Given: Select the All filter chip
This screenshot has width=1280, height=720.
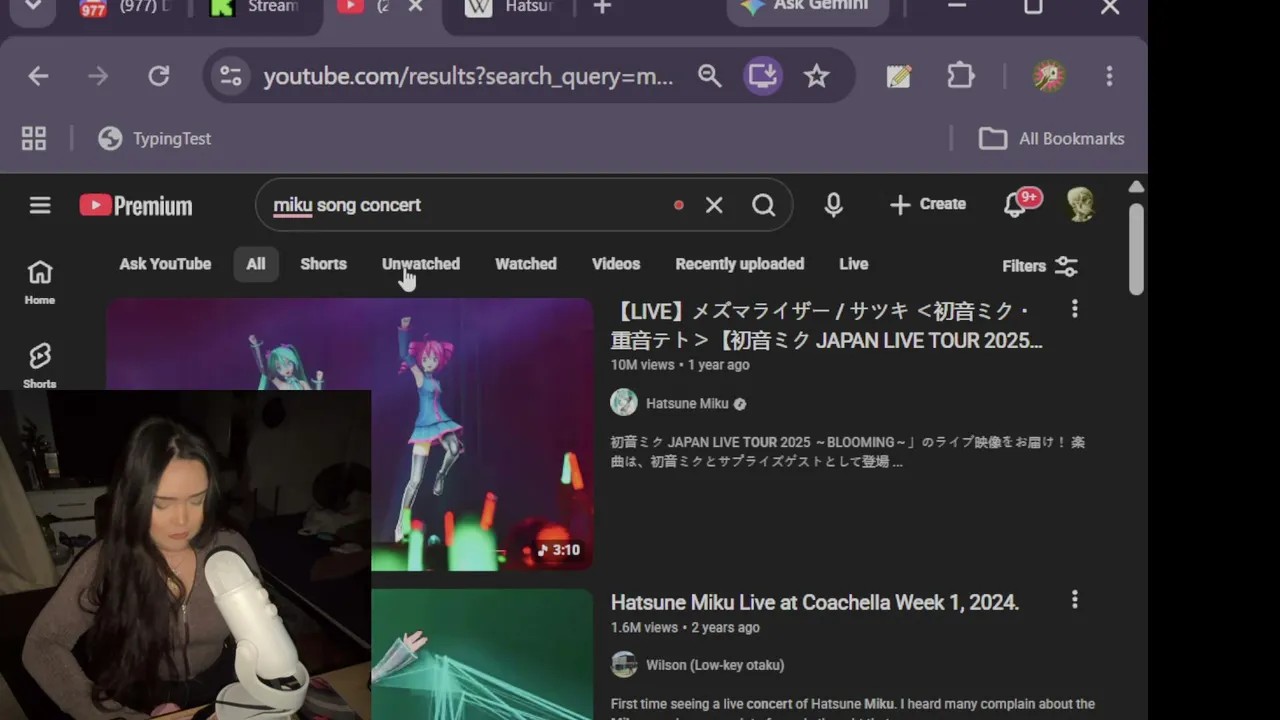Looking at the screenshot, I should (x=256, y=264).
